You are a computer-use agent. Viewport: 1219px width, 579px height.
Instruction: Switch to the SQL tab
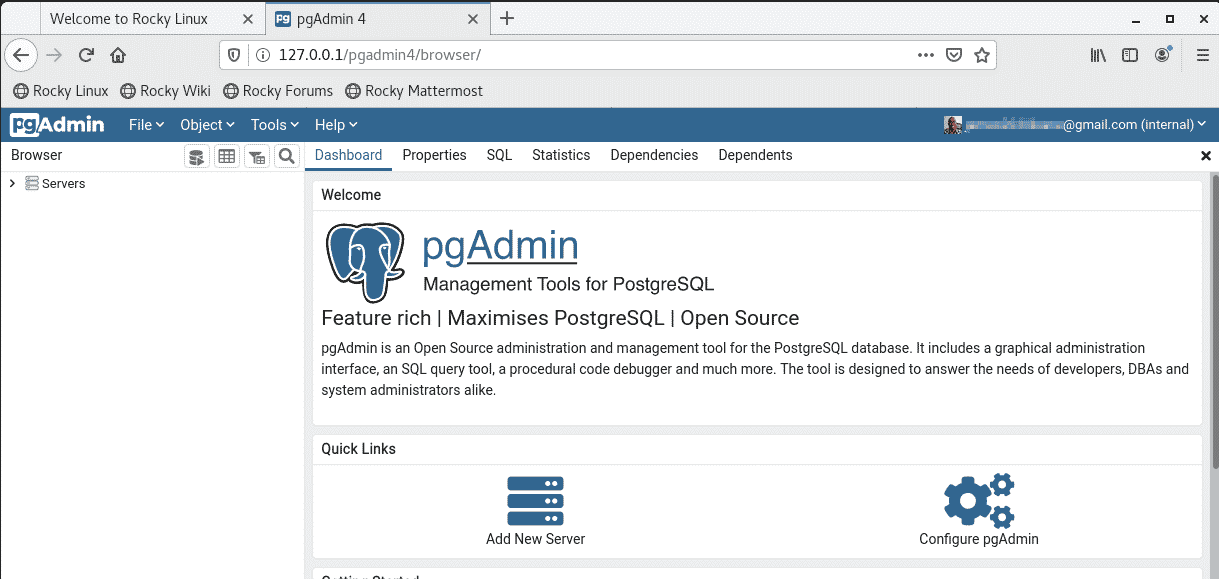(x=499, y=155)
